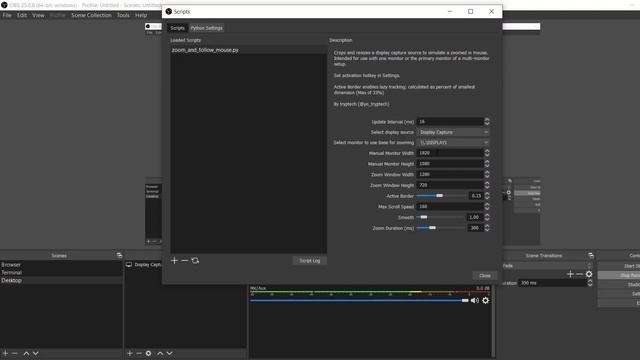Click into the Update Interval (ms) field

pos(450,122)
